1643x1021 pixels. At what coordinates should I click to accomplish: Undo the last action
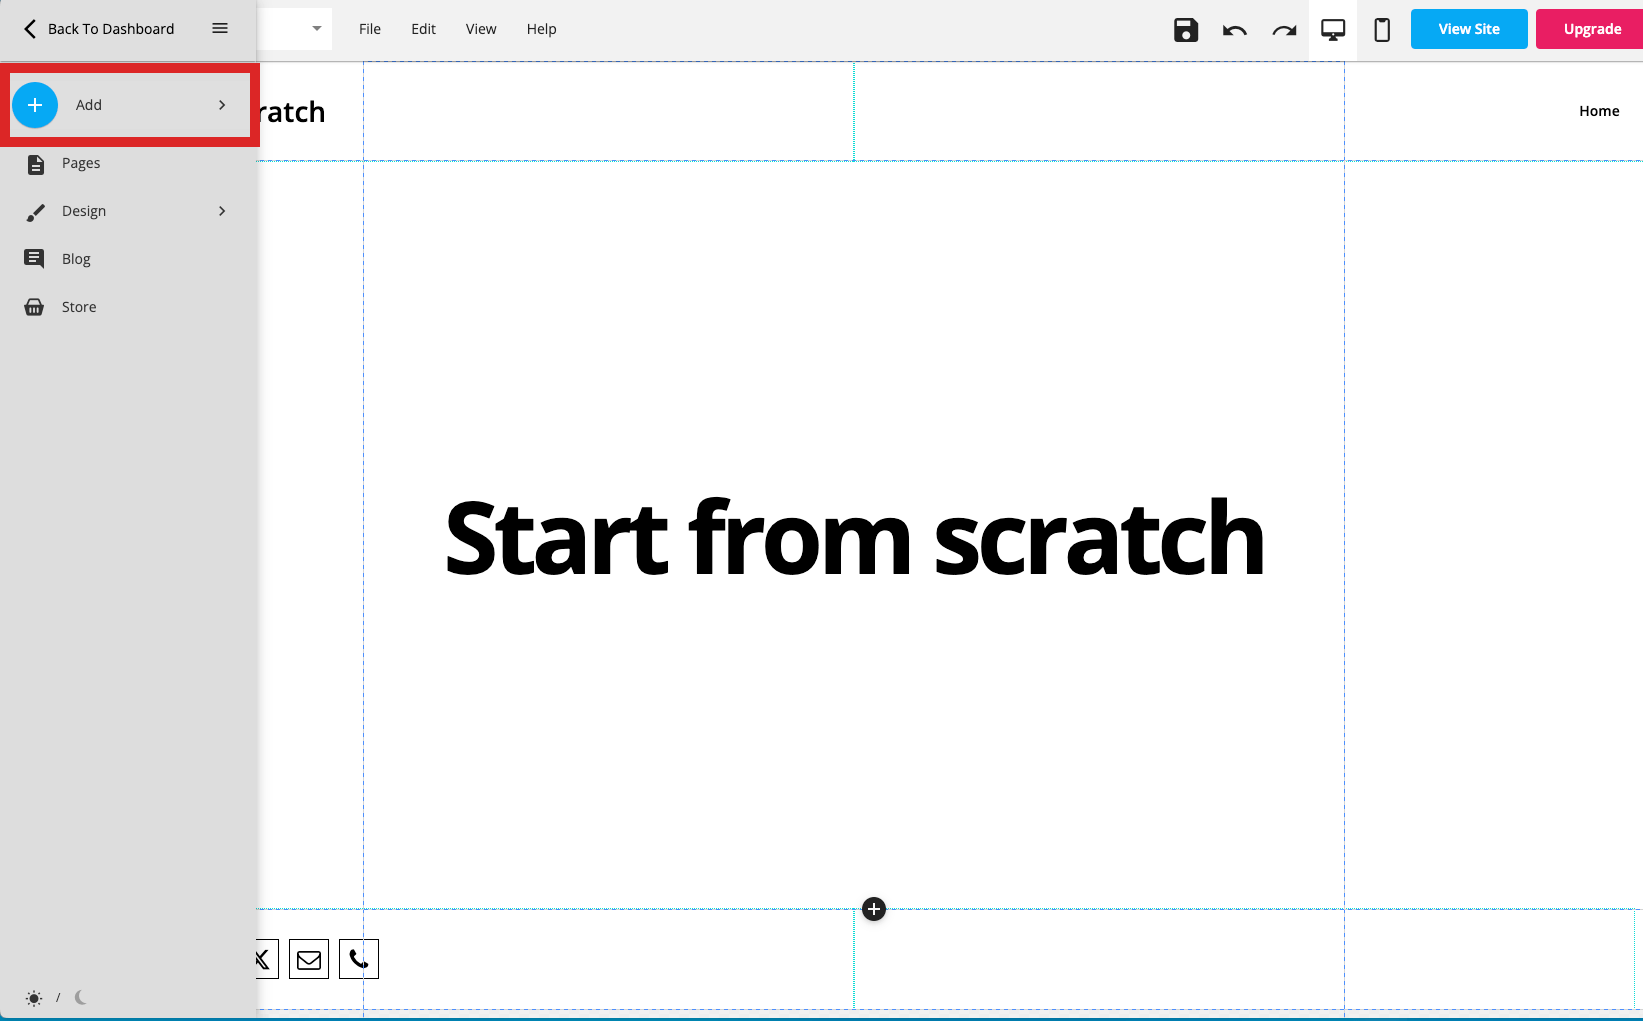tap(1235, 30)
